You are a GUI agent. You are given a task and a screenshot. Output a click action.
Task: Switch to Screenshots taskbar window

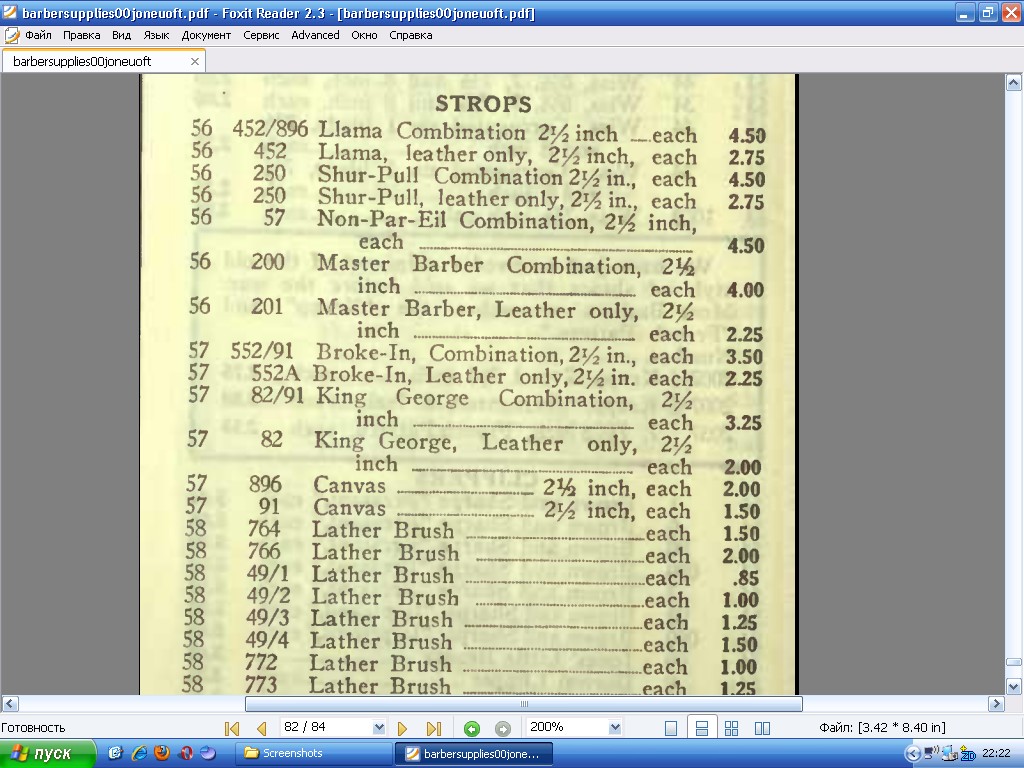click(x=310, y=753)
